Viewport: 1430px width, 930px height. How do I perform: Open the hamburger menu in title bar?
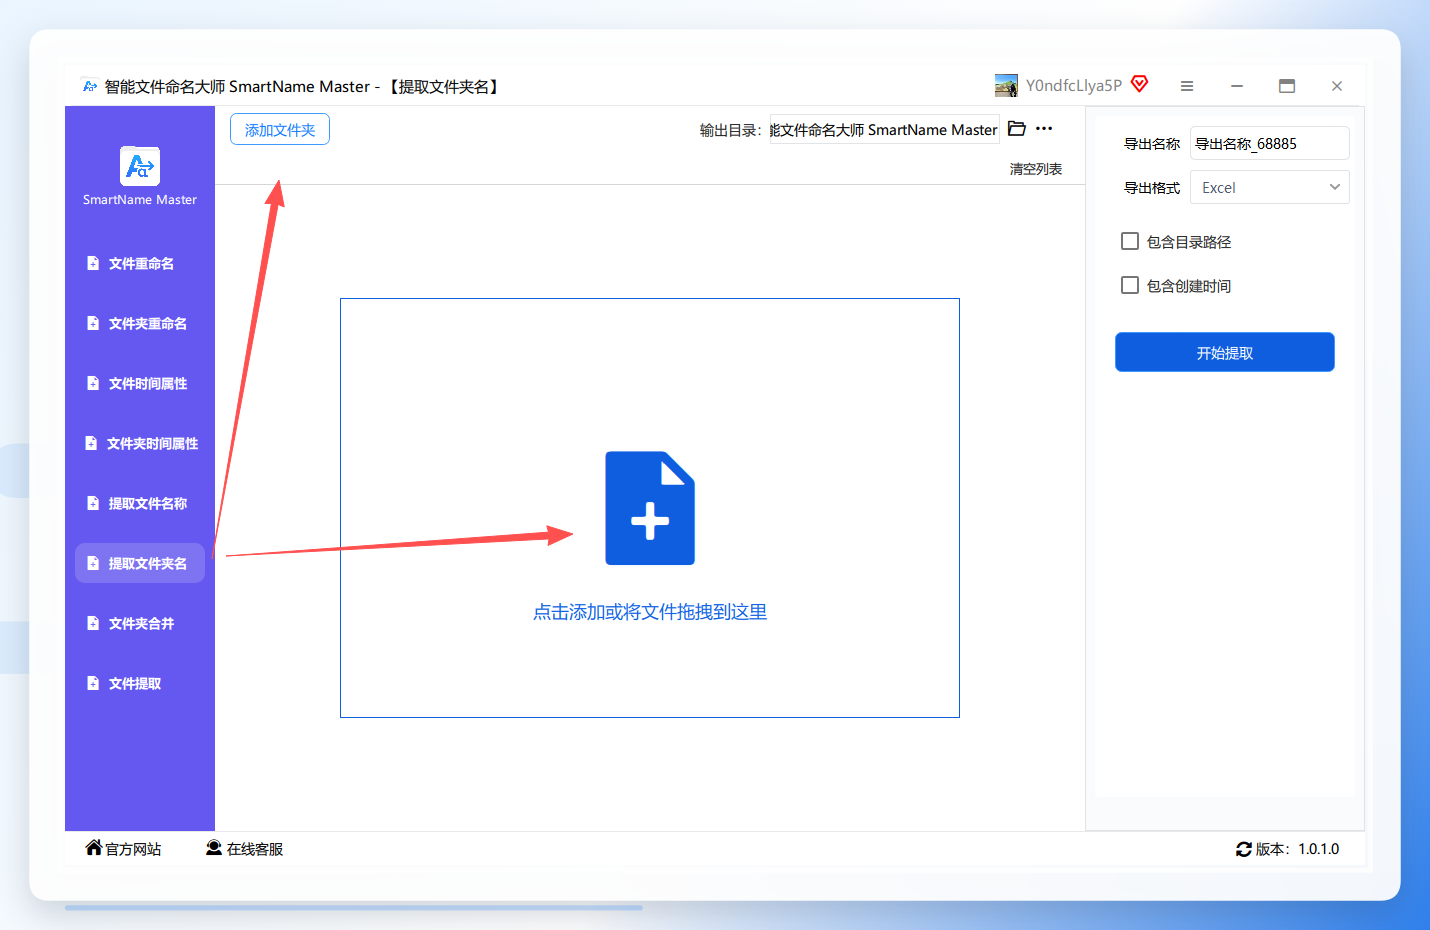pyautogui.click(x=1187, y=86)
